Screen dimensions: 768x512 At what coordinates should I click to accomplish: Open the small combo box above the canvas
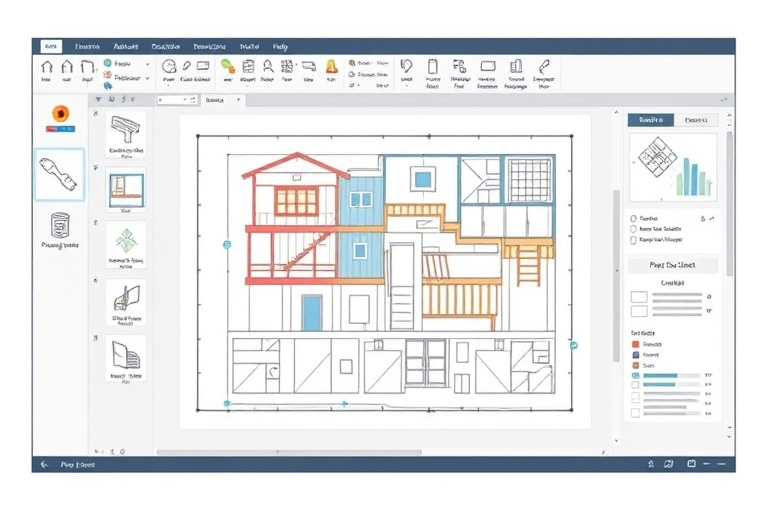click(176, 100)
